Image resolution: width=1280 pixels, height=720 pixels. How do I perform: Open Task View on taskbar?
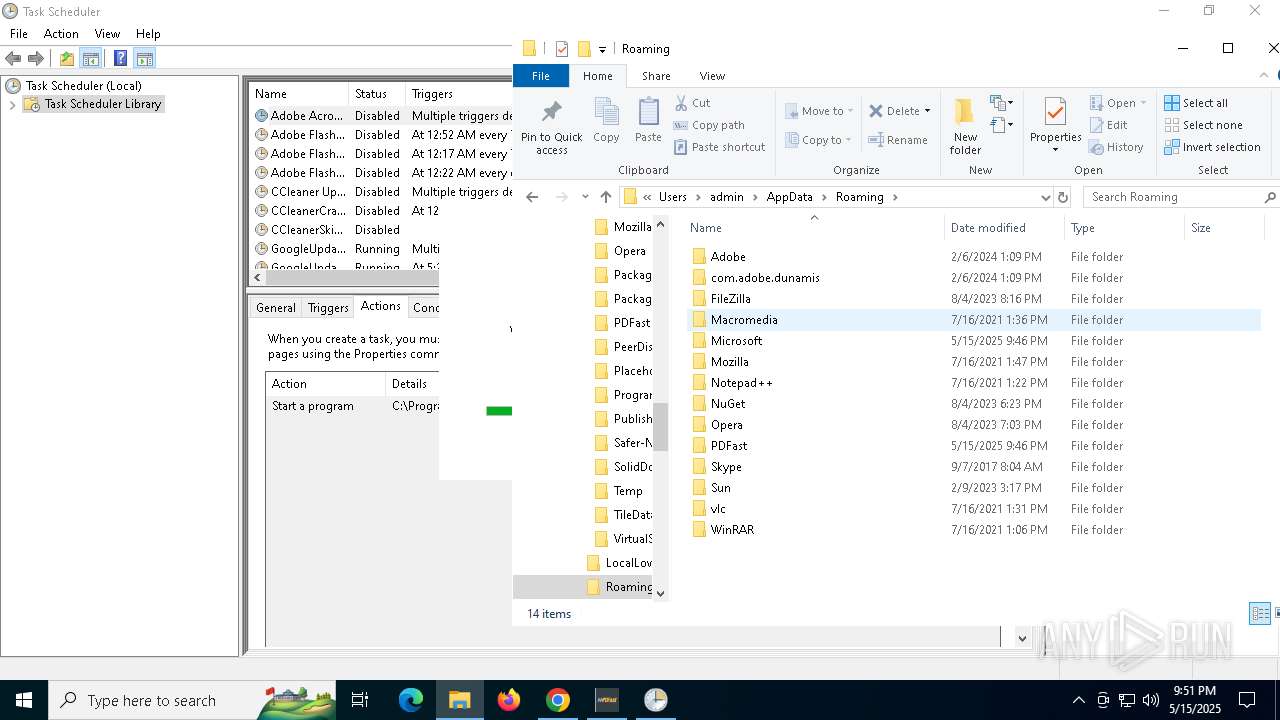[x=360, y=700]
